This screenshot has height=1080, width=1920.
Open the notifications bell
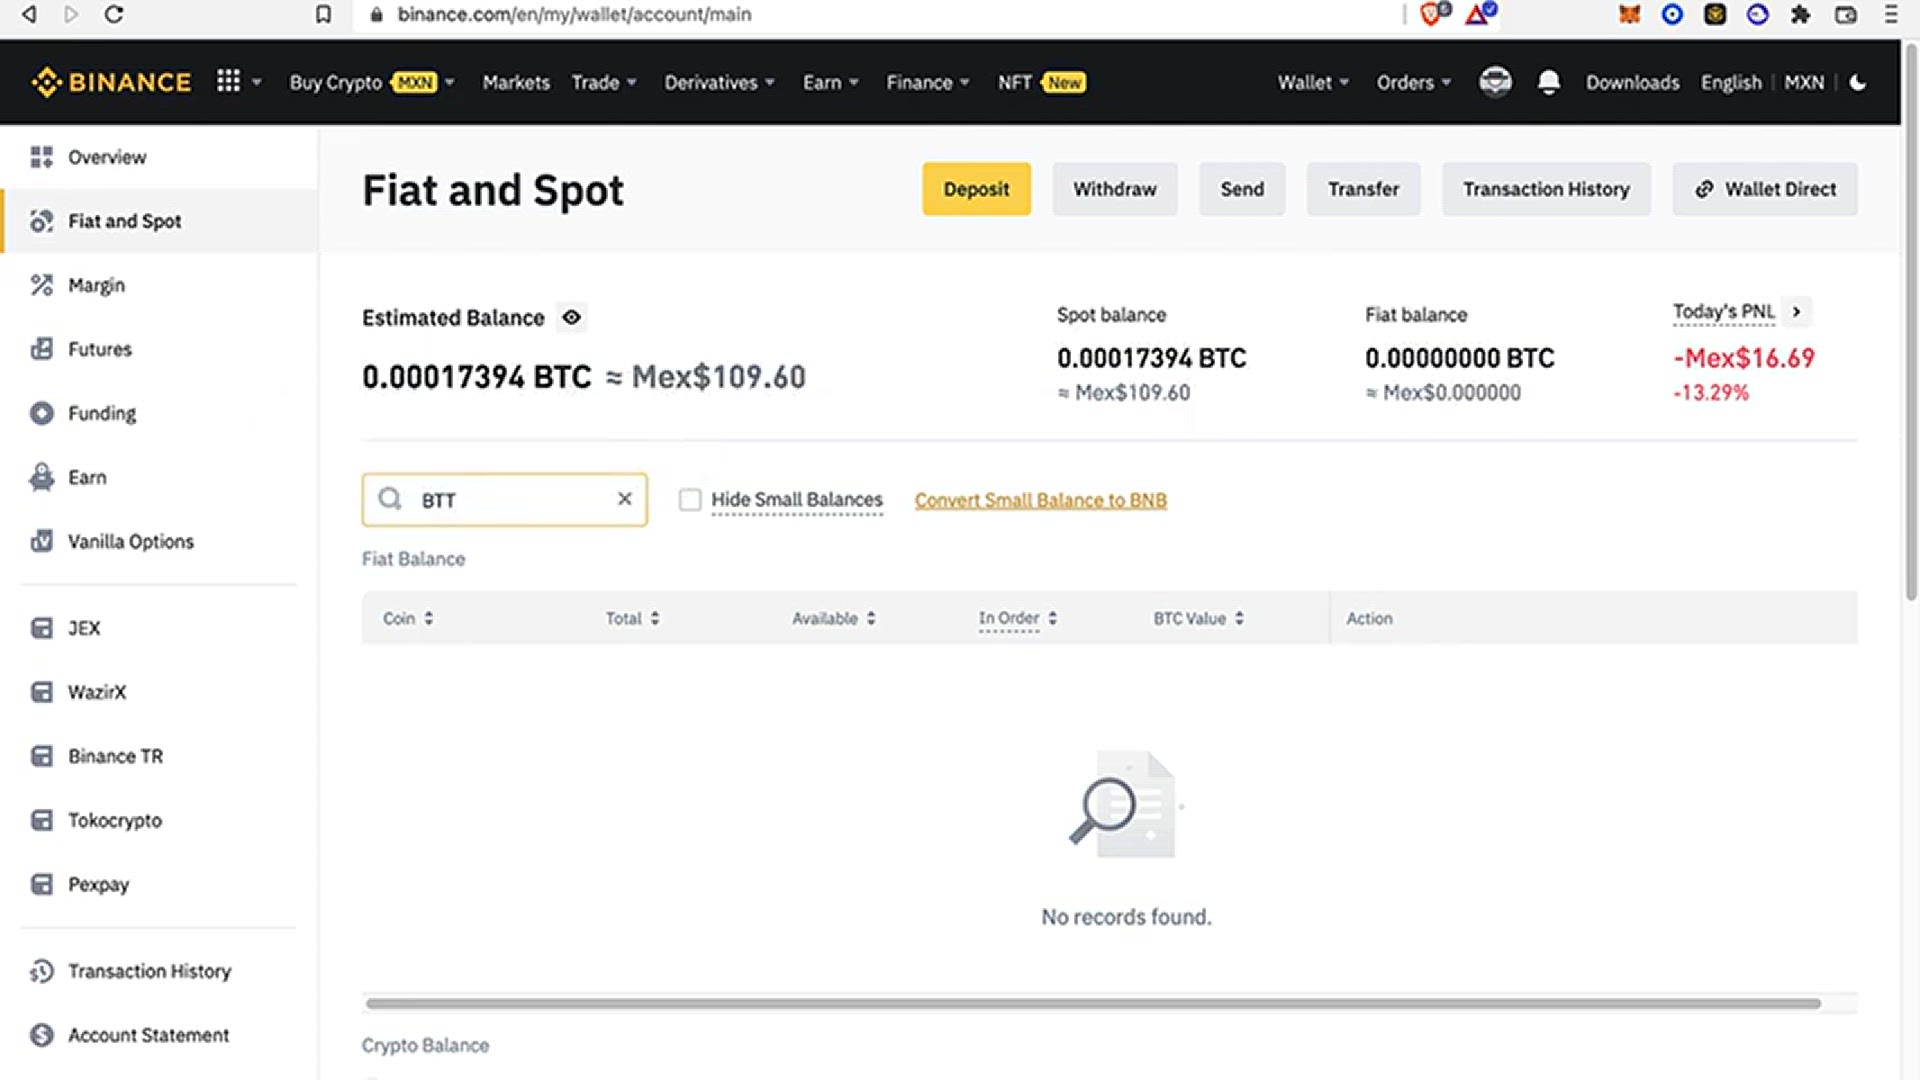point(1549,83)
